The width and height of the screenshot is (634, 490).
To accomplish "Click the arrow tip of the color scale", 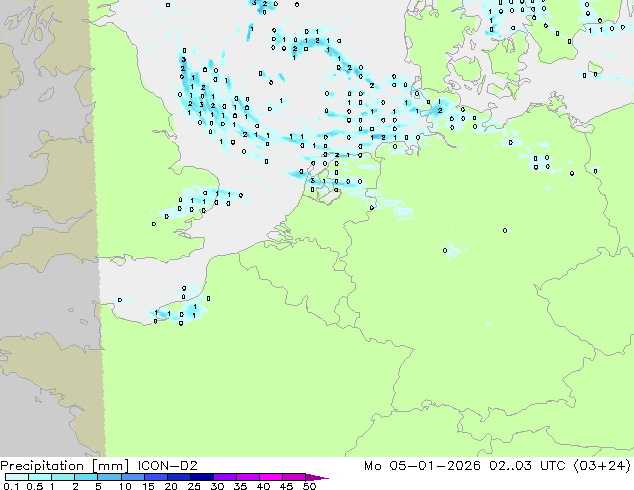I will pos(317,477).
